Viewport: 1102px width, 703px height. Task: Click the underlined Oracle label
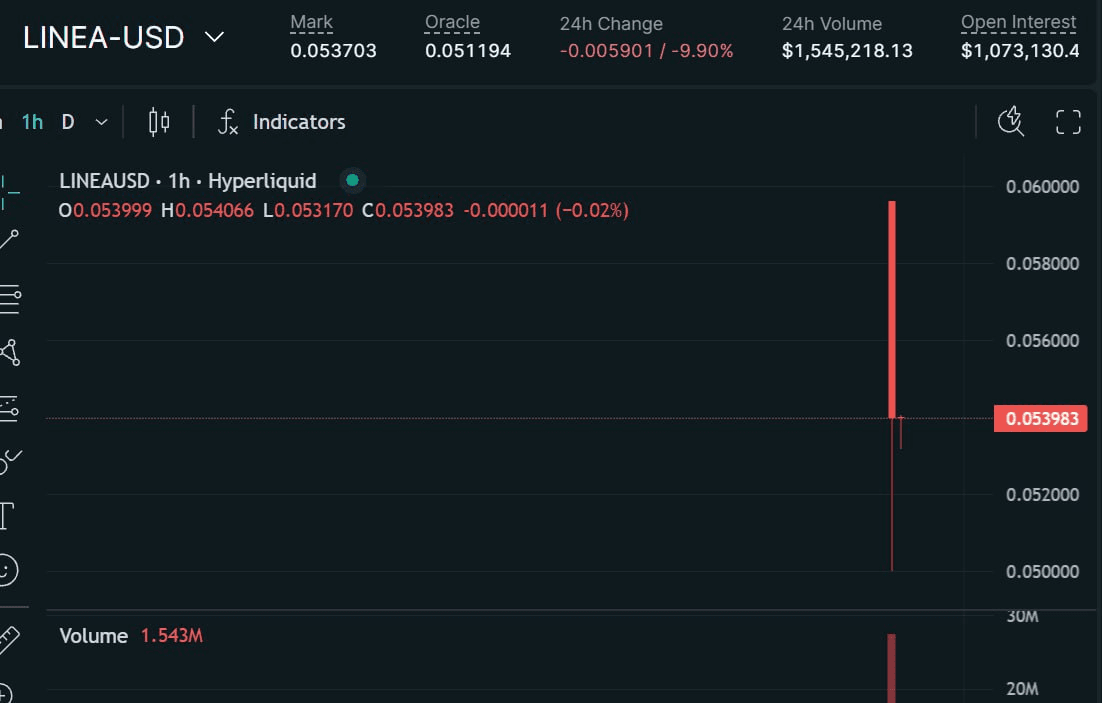pyautogui.click(x=452, y=22)
